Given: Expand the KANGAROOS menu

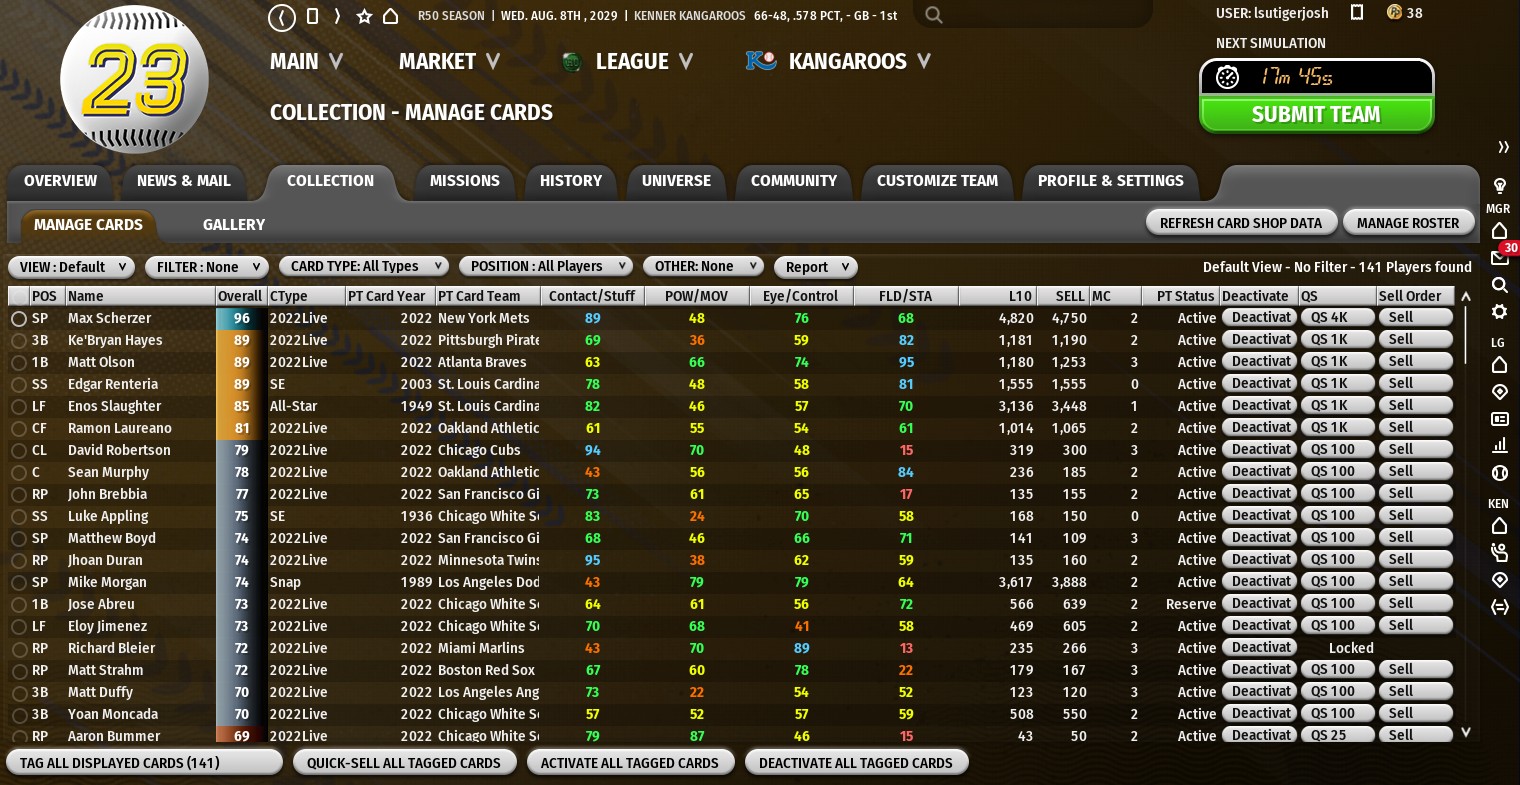Looking at the screenshot, I should click(859, 62).
